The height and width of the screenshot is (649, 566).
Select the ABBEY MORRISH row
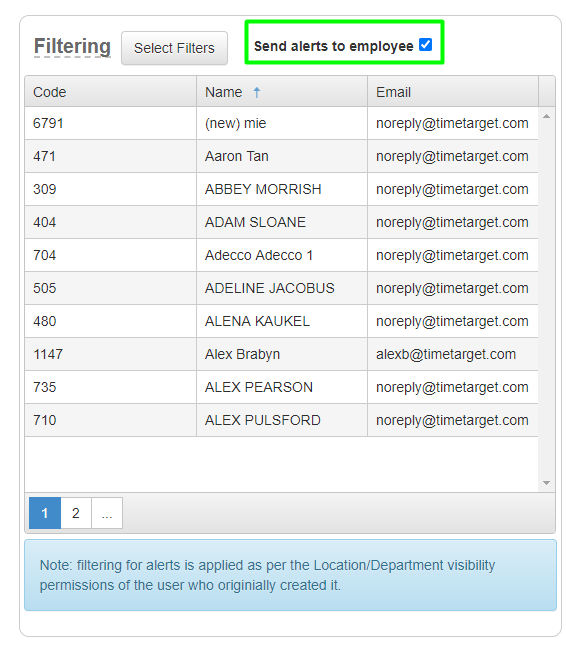[282, 189]
